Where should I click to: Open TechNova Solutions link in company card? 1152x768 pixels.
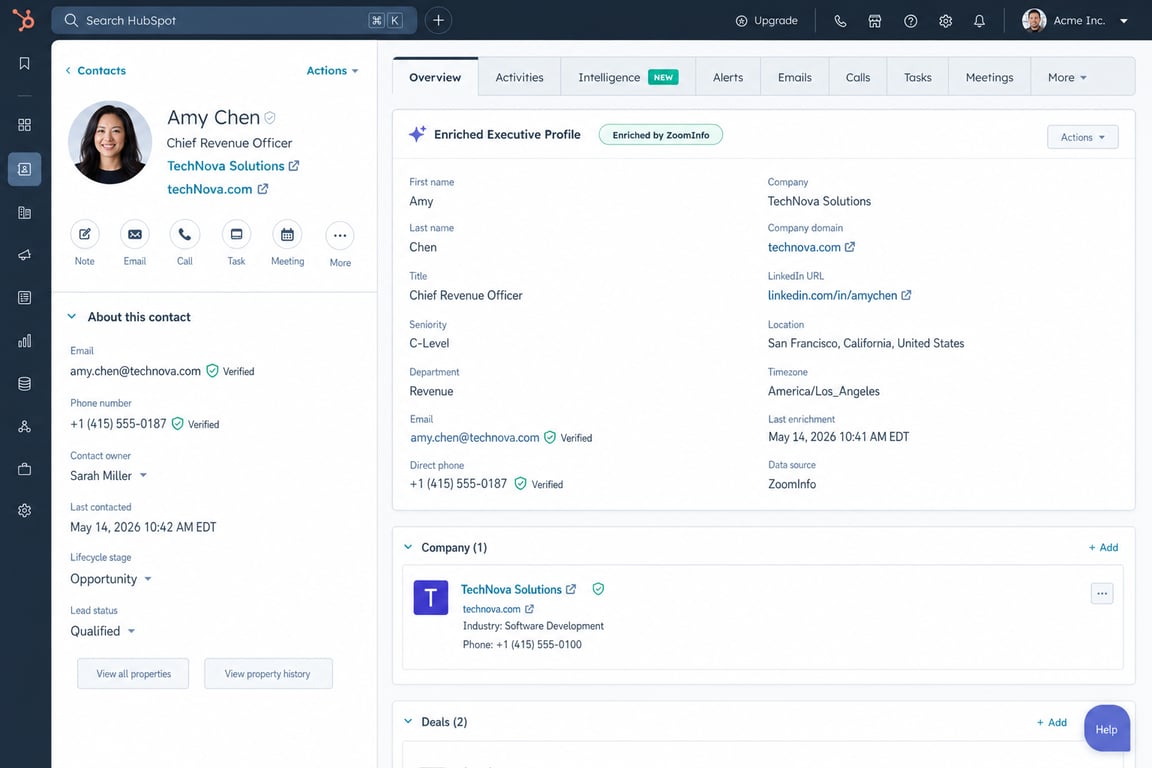(x=518, y=589)
